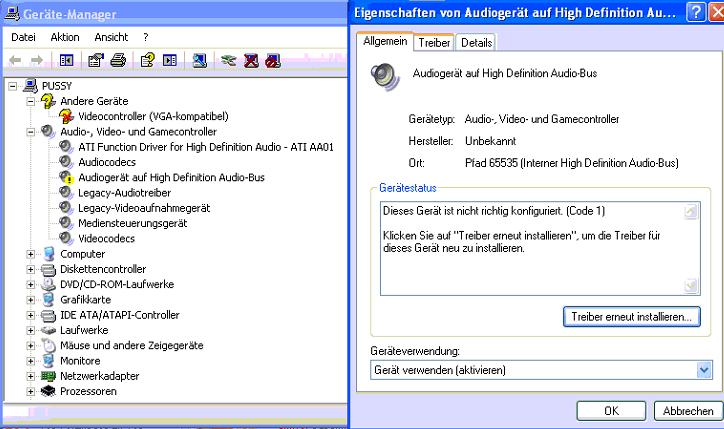Click the yellow question mark Andere Geräte icon
The image size is (724, 429).
point(48,101)
